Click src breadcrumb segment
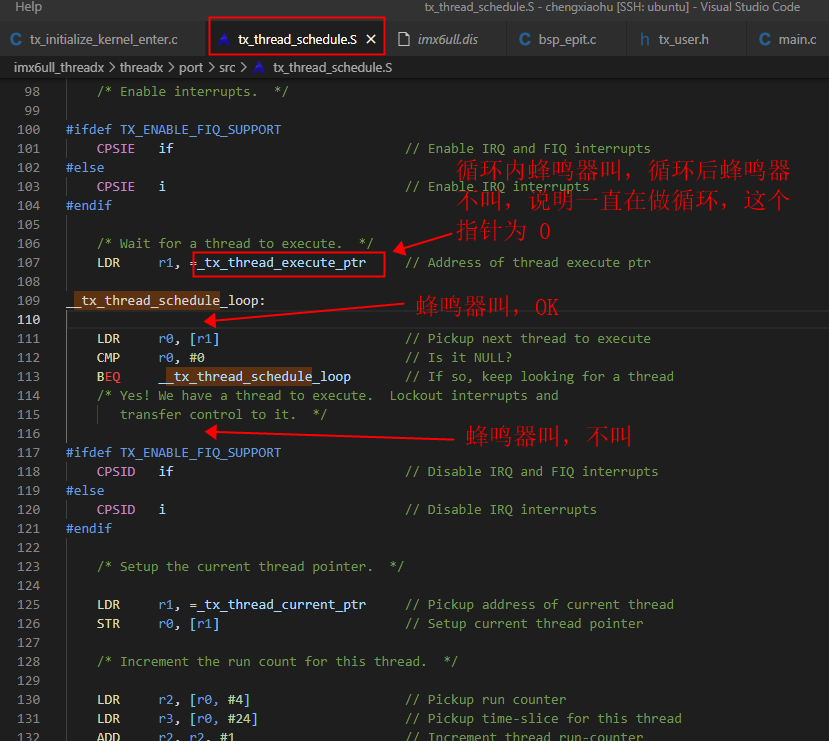 tap(227, 68)
